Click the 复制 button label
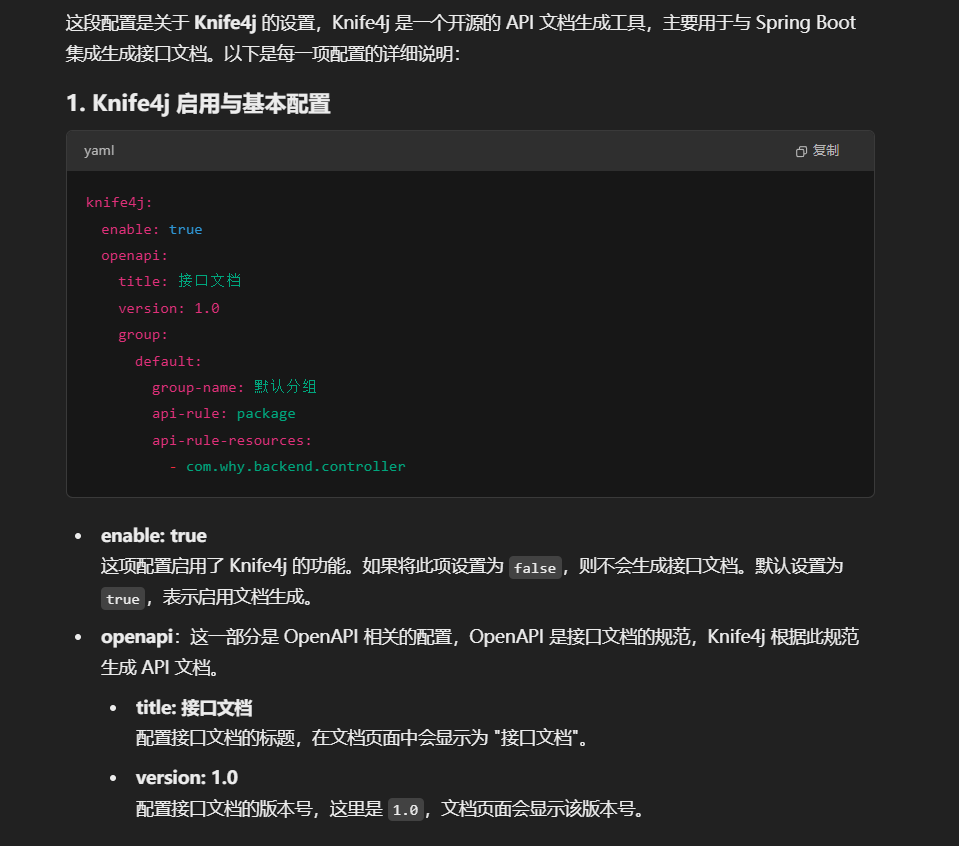The width and height of the screenshot is (959, 846). (826, 150)
